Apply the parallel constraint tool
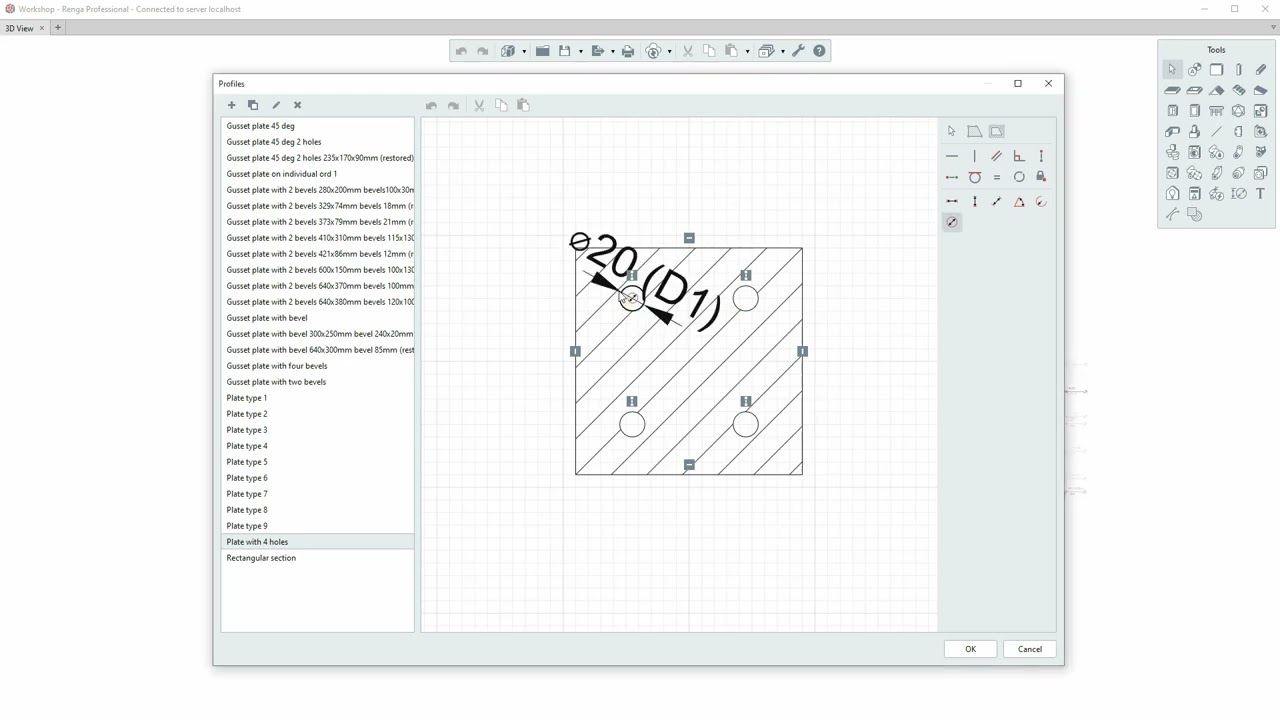 pyautogui.click(x=996, y=156)
